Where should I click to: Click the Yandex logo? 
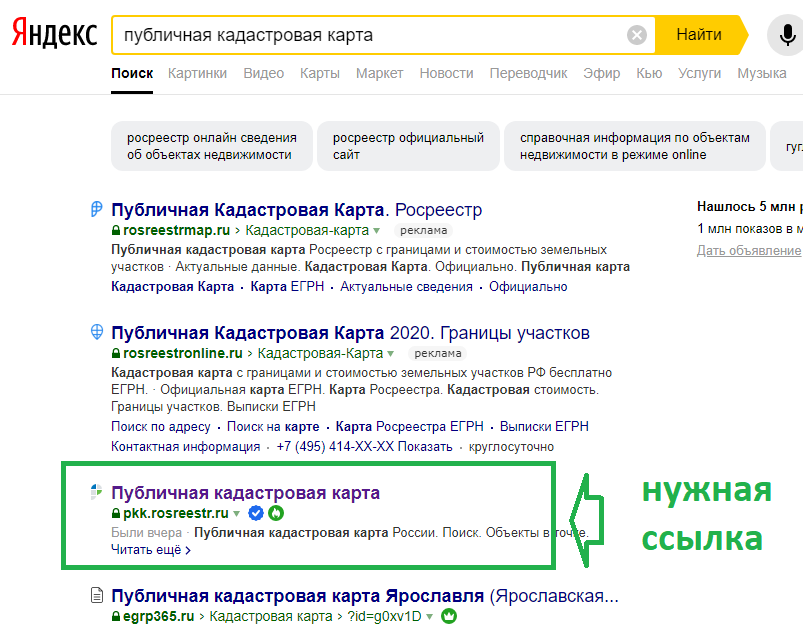point(54,33)
